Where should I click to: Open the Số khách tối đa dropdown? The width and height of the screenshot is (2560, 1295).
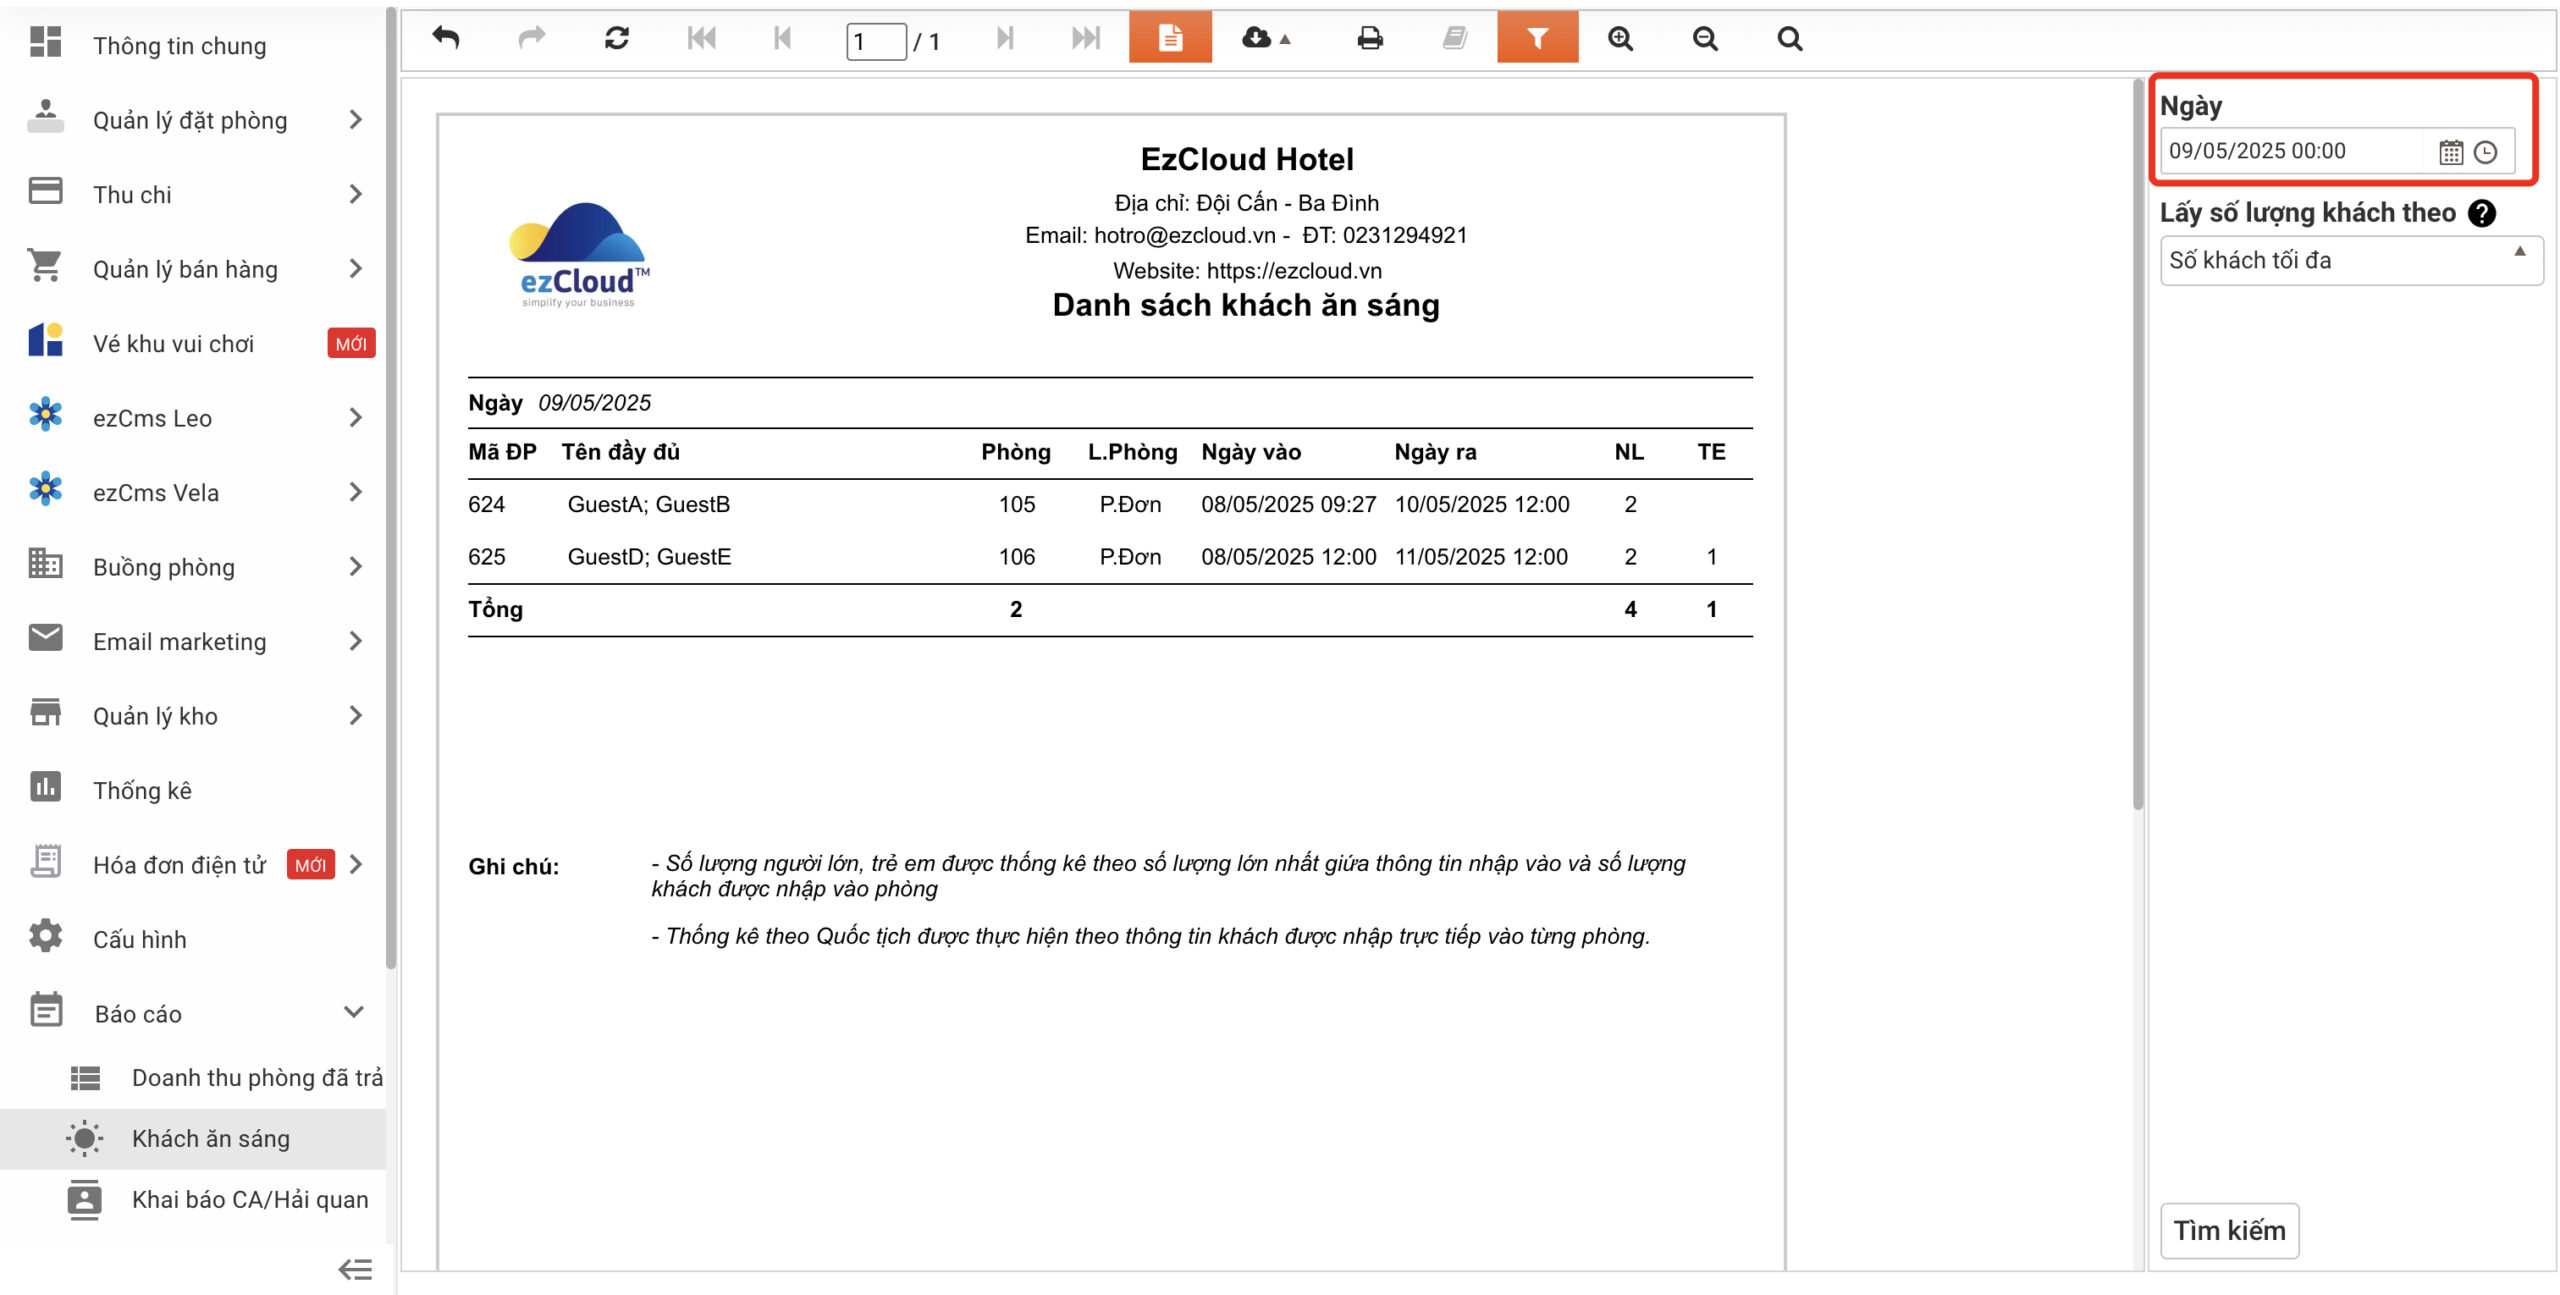(2350, 261)
